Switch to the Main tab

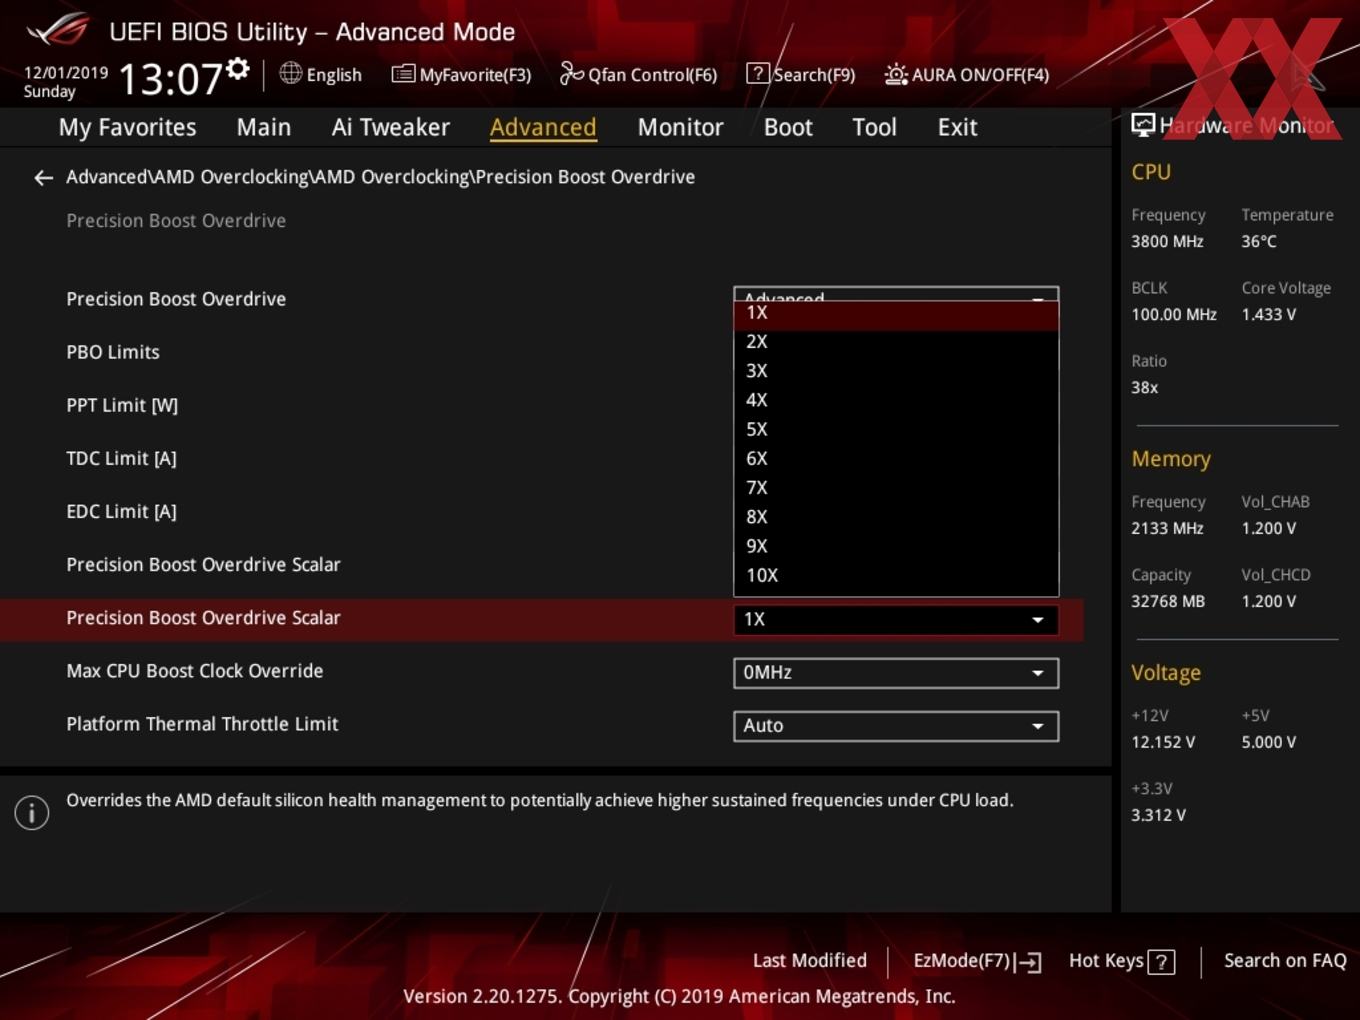click(x=264, y=127)
